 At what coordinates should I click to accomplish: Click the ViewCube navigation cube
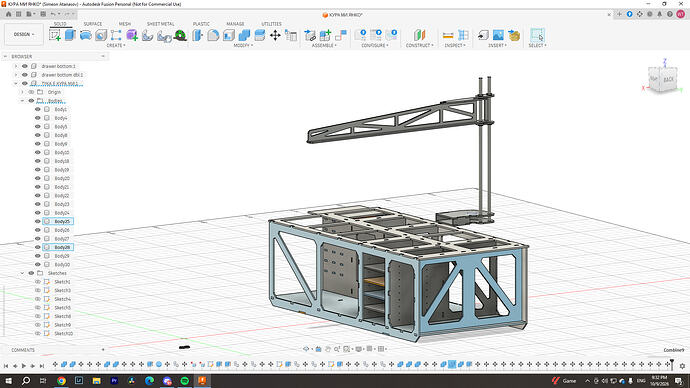click(663, 79)
